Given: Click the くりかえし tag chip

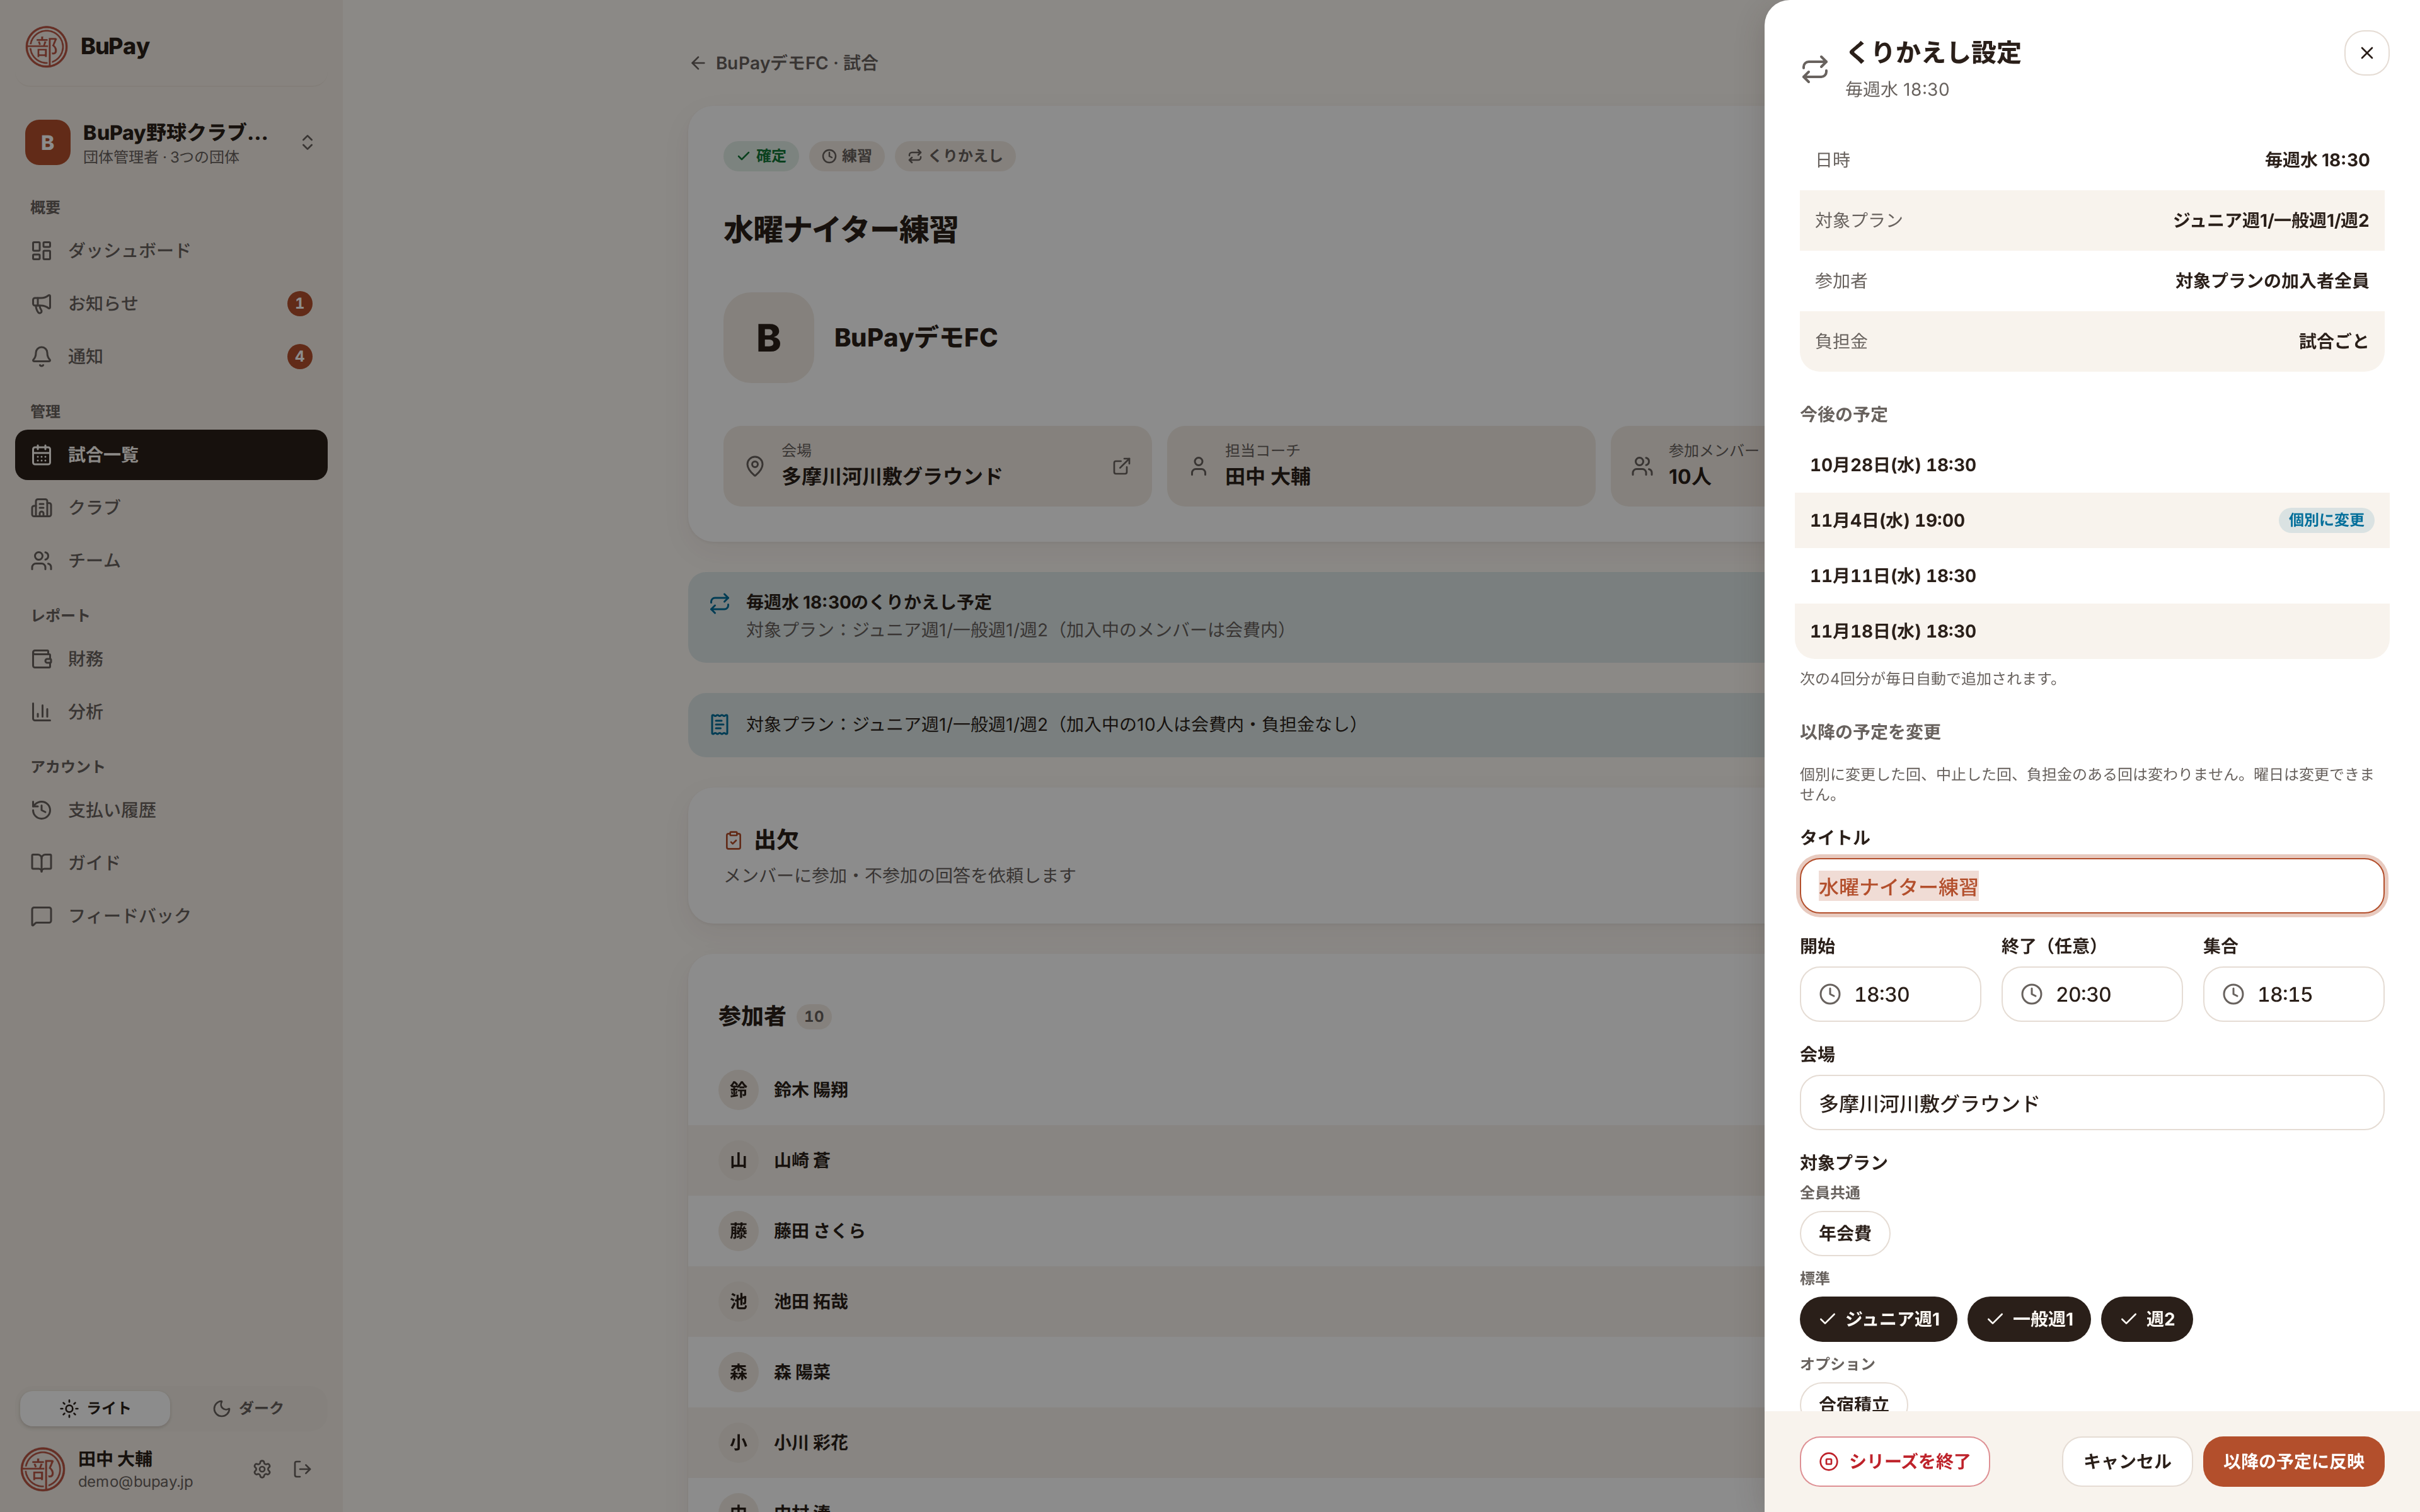Looking at the screenshot, I should [x=955, y=156].
